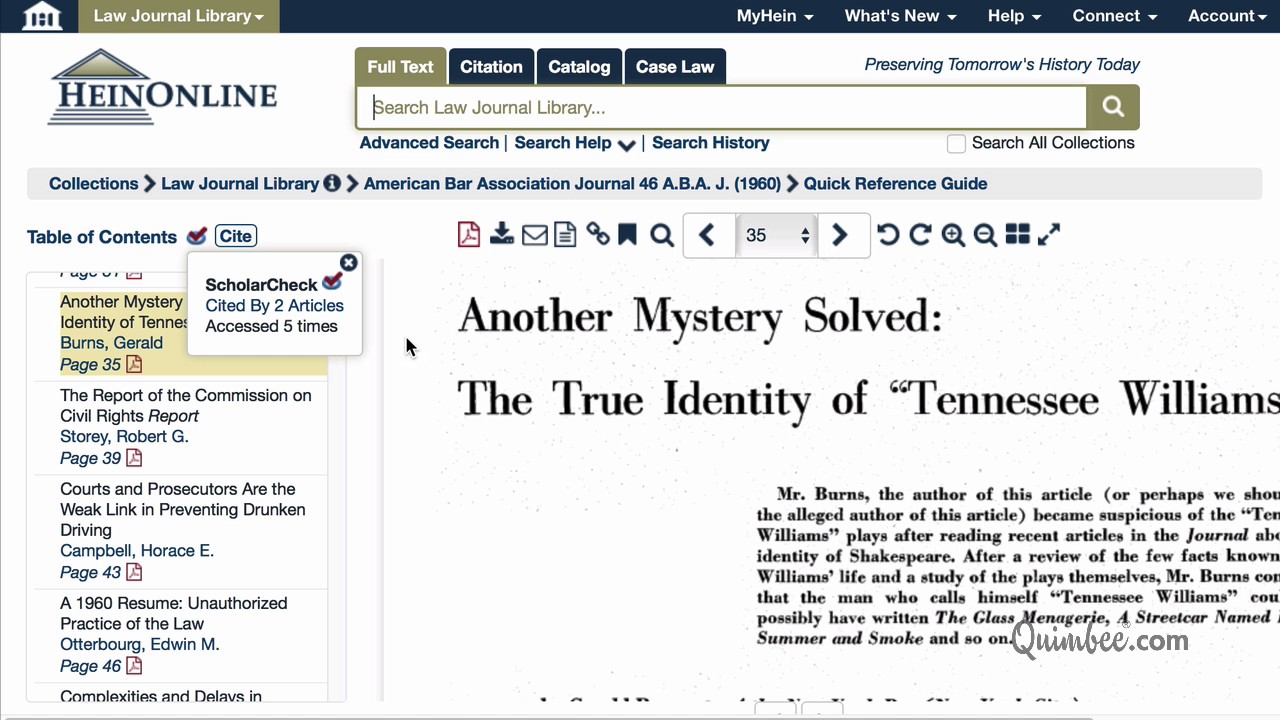Open Search History link
Image resolution: width=1280 pixels, height=720 pixels.
tap(711, 143)
